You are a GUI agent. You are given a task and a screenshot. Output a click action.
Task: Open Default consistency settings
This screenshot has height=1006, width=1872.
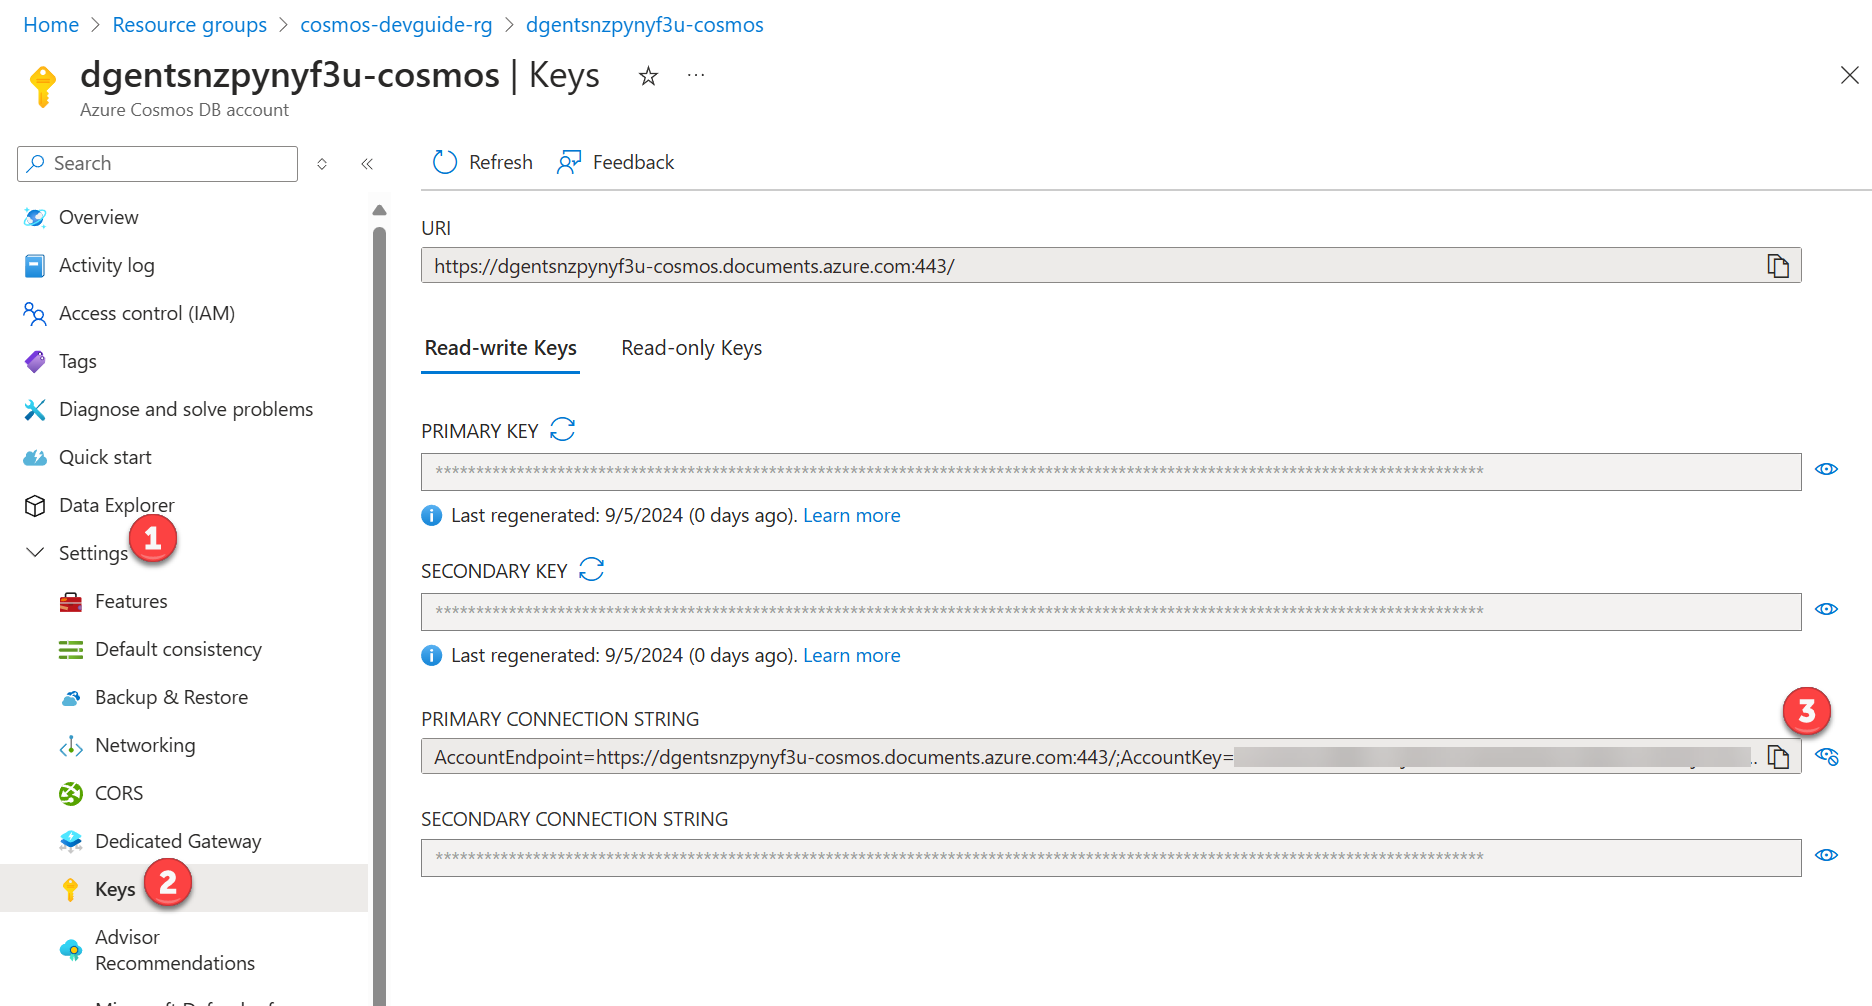178,649
